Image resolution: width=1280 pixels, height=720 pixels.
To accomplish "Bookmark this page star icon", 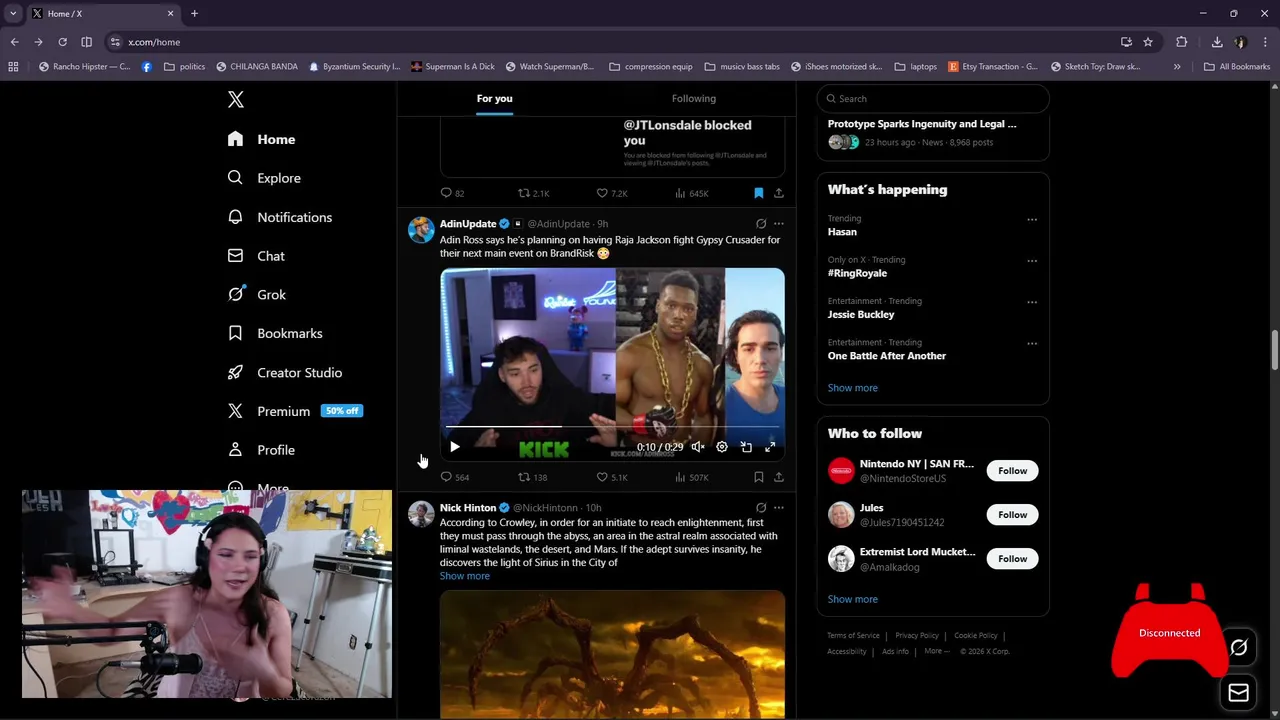I will click(1148, 42).
